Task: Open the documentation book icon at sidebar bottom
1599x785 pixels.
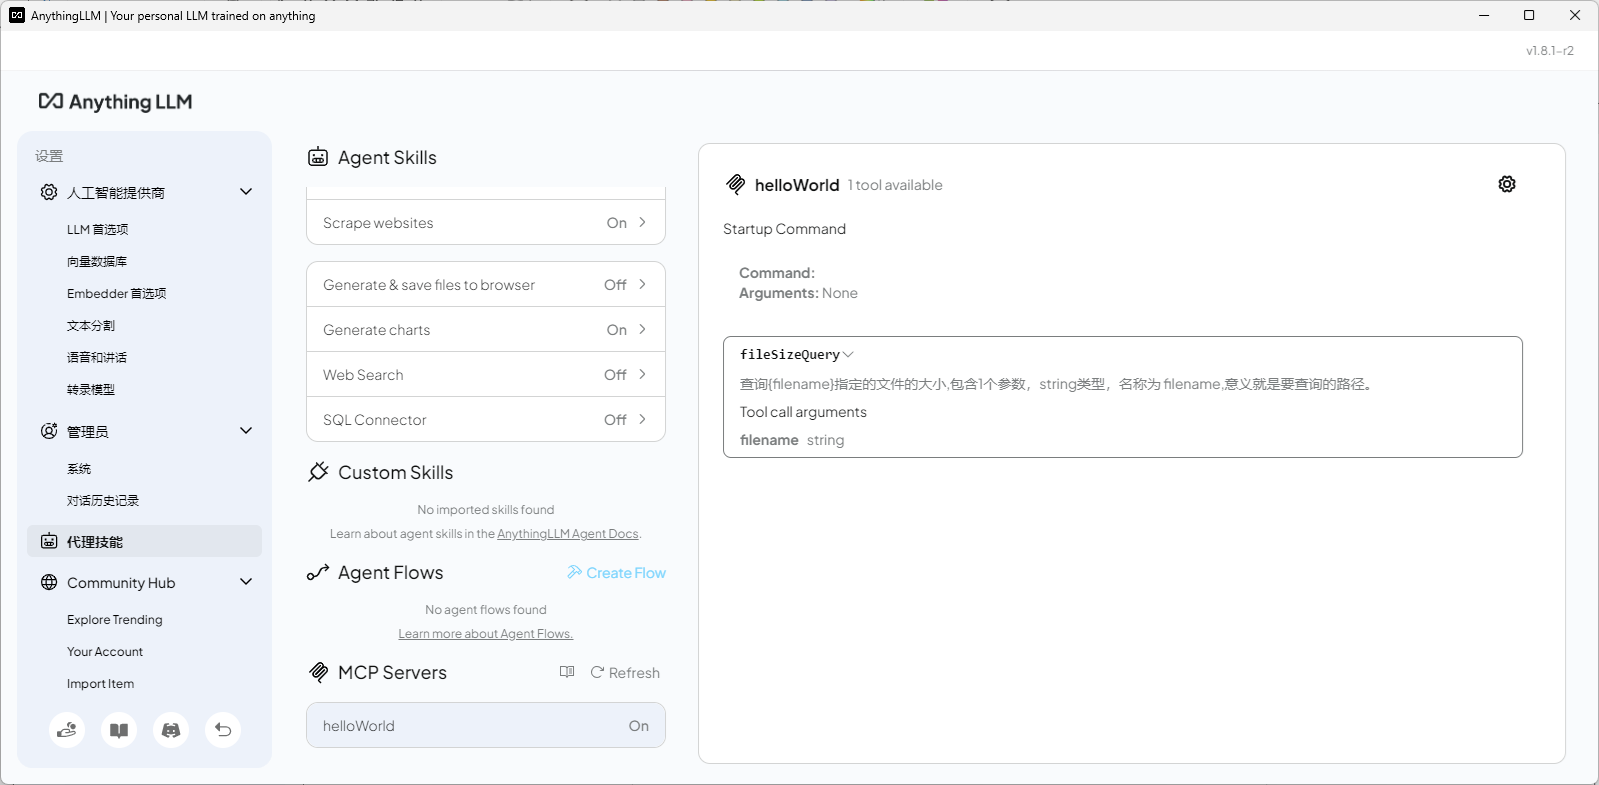Action: pos(119,730)
